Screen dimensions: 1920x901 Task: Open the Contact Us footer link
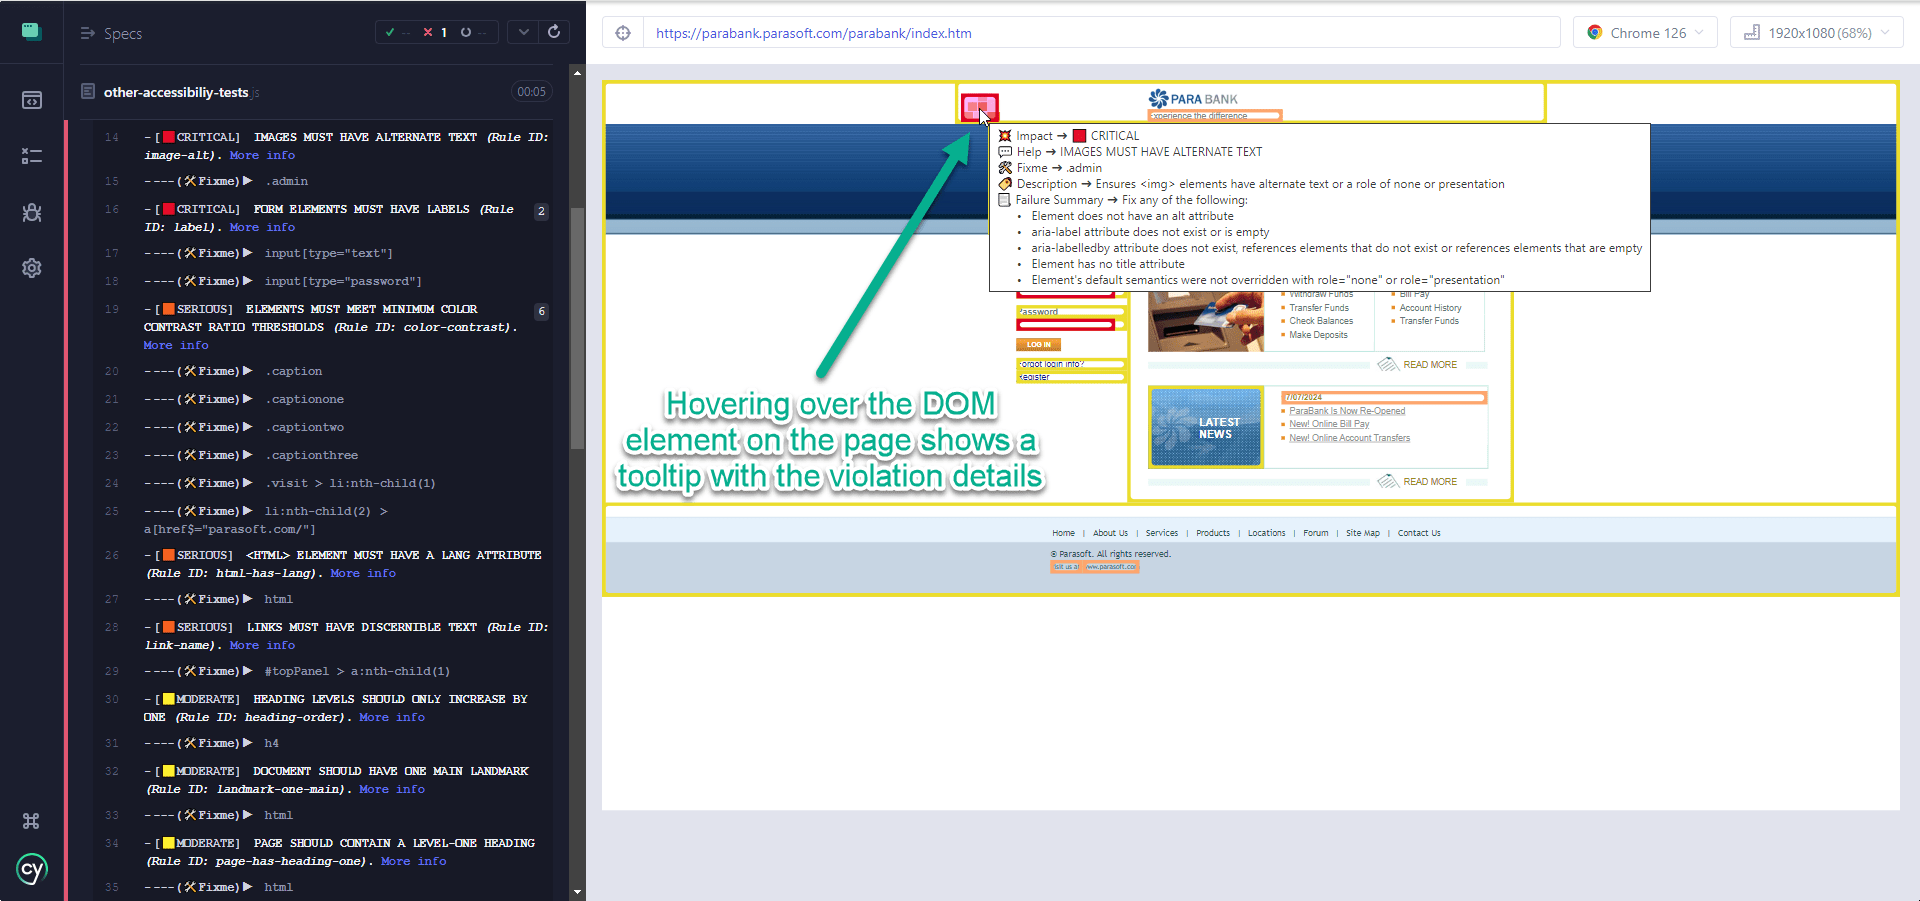(x=1419, y=533)
